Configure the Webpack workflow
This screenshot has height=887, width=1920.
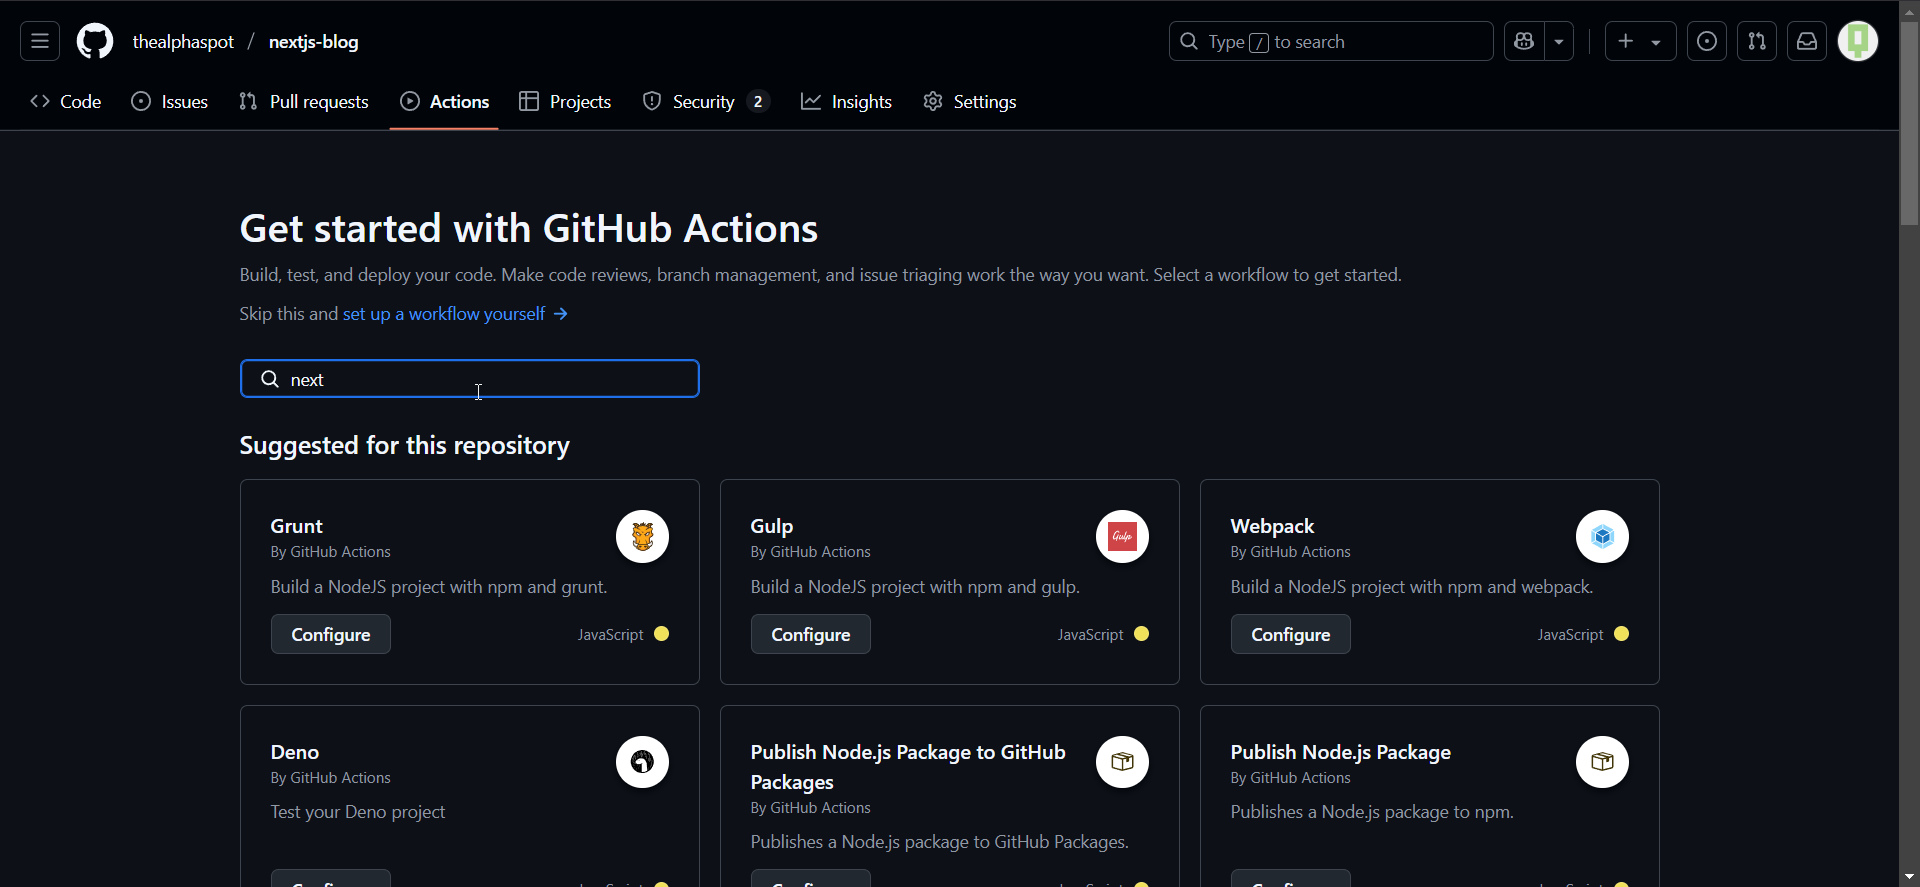pyautogui.click(x=1291, y=634)
